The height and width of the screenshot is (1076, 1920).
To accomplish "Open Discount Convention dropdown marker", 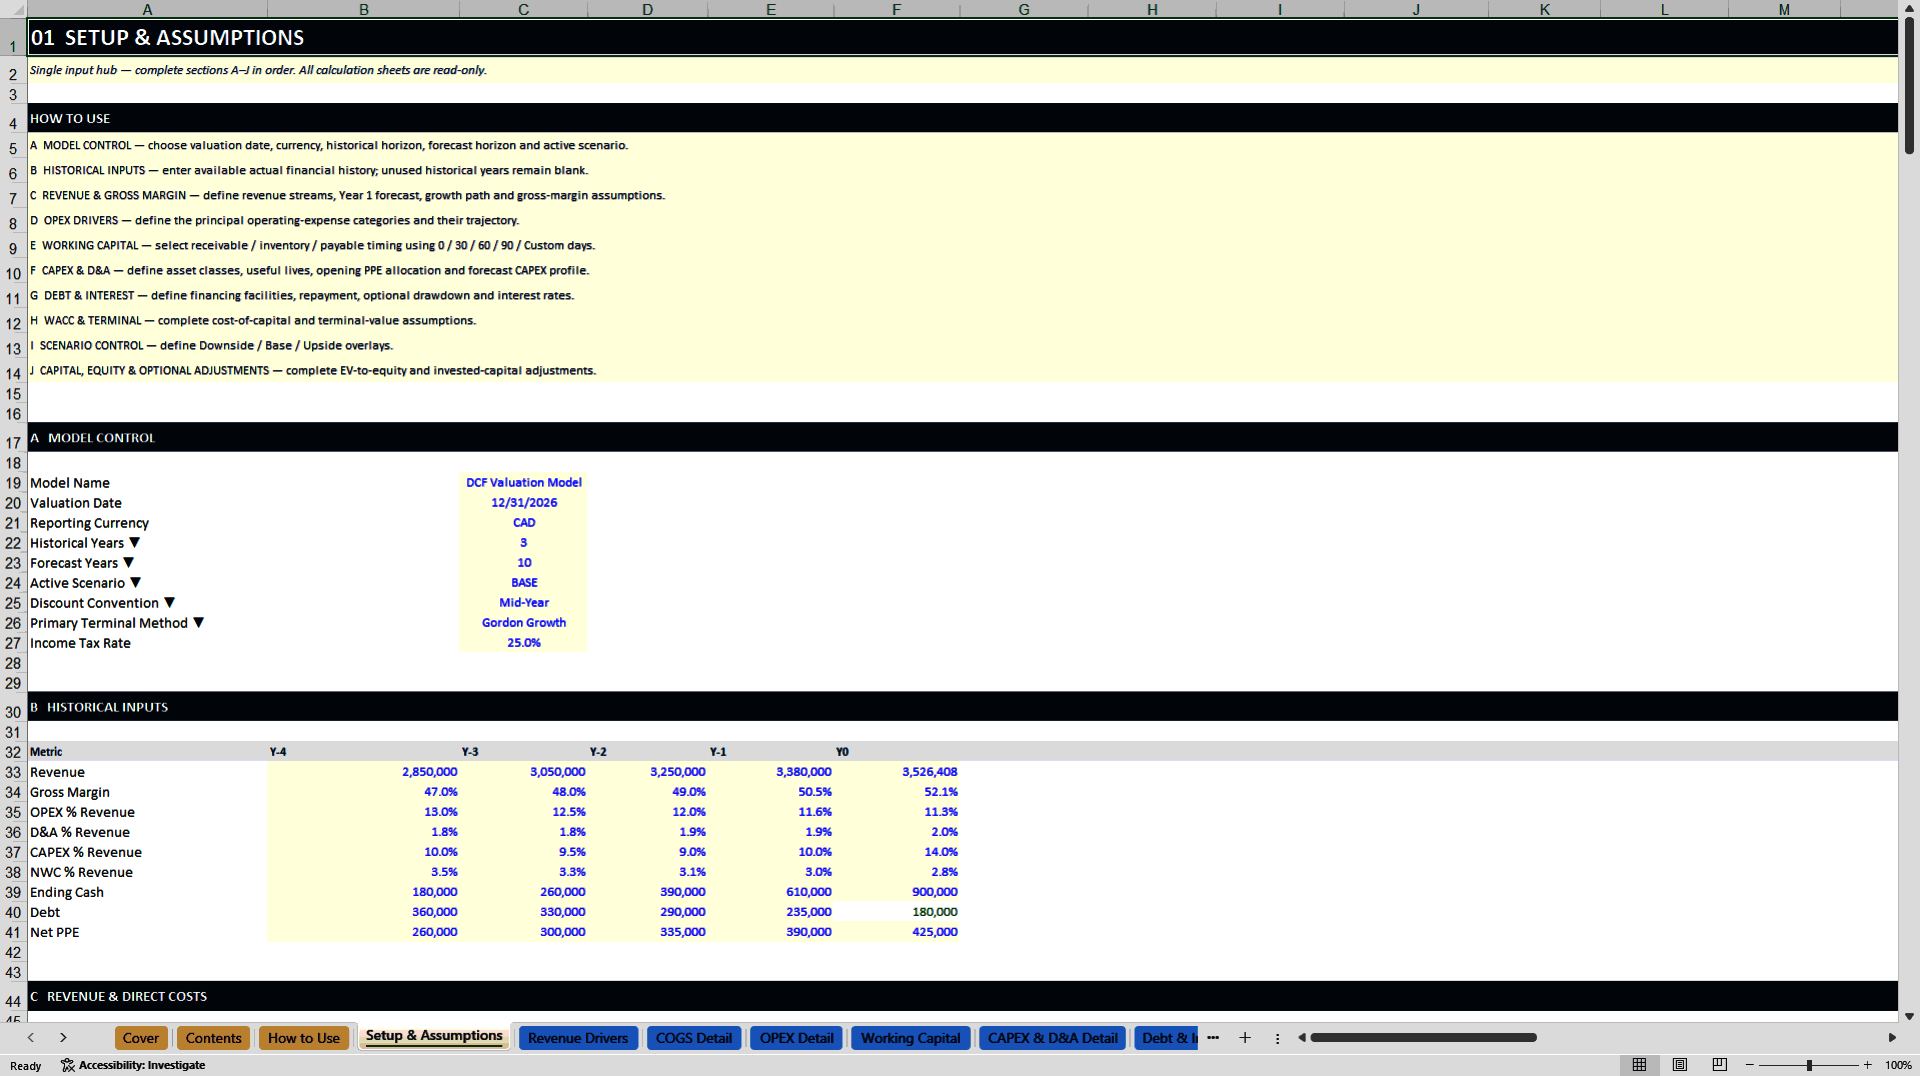I will pyautogui.click(x=170, y=602).
